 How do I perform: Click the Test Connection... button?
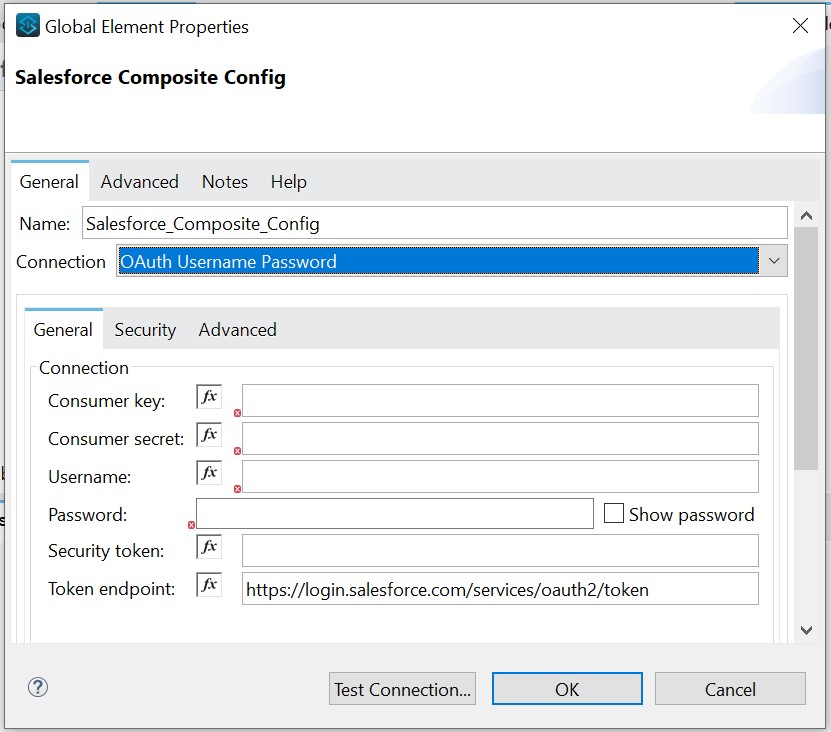(402, 689)
